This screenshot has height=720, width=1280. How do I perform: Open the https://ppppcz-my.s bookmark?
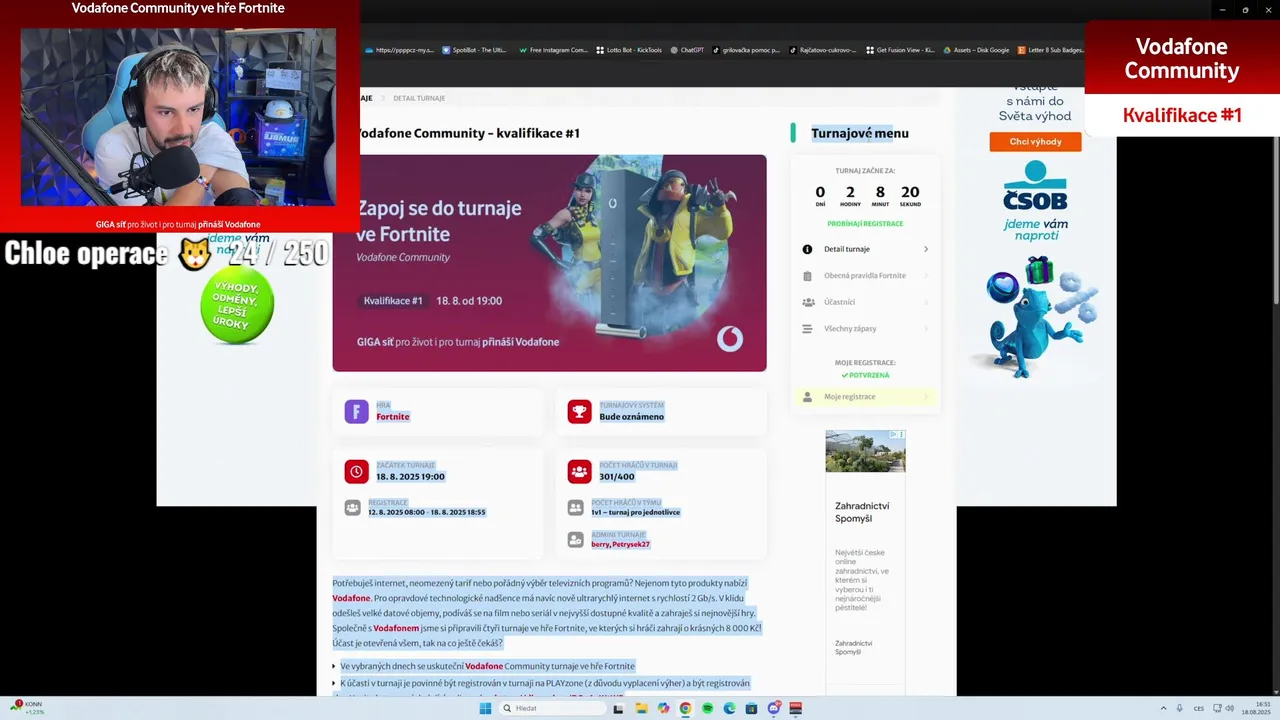pos(400,50)
